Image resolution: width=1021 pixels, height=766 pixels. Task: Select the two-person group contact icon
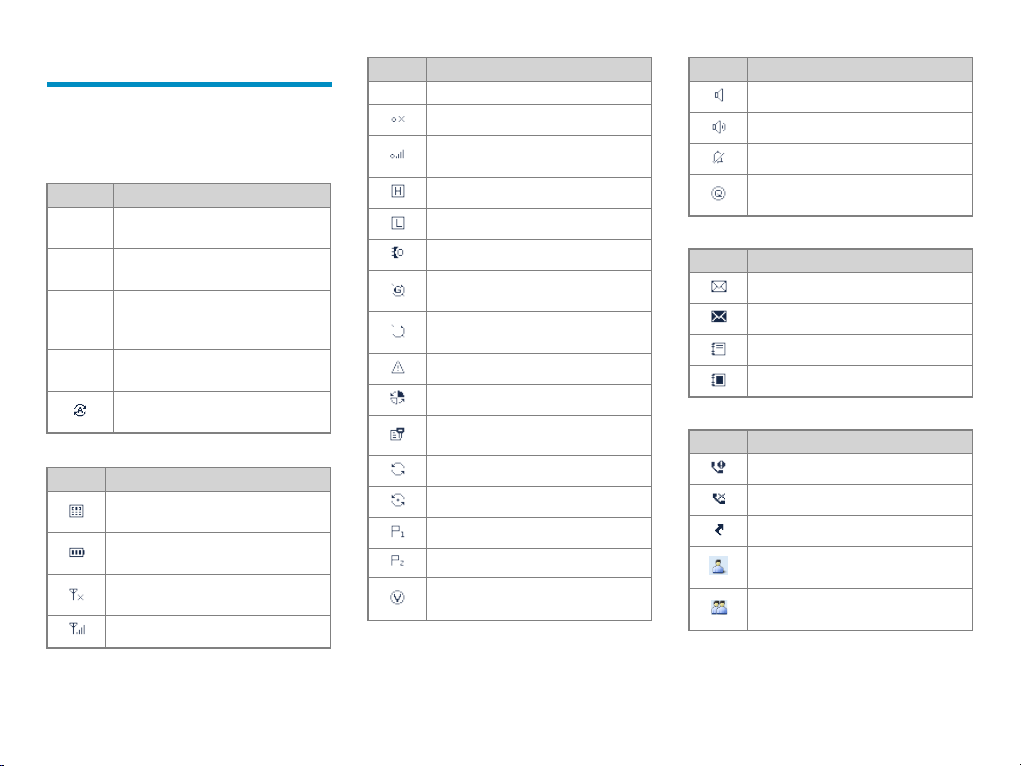point(719,608)
